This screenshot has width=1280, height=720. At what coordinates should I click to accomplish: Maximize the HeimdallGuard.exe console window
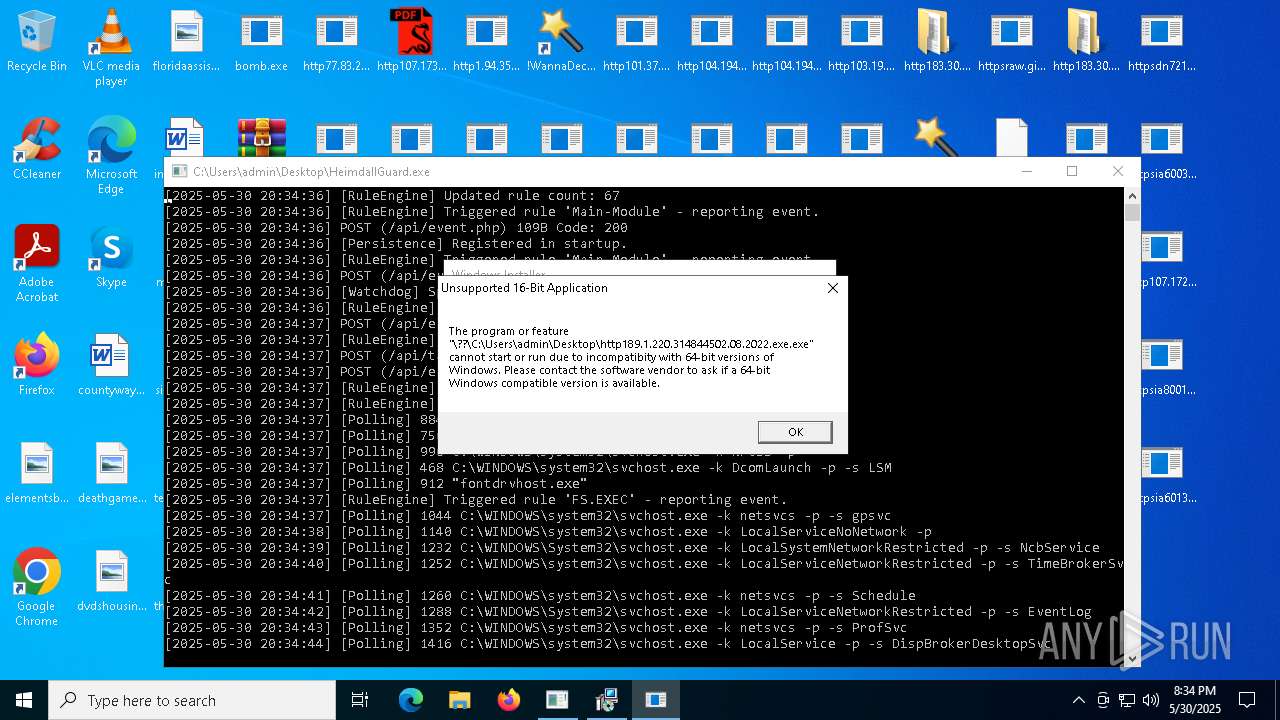pos(1072,172)
